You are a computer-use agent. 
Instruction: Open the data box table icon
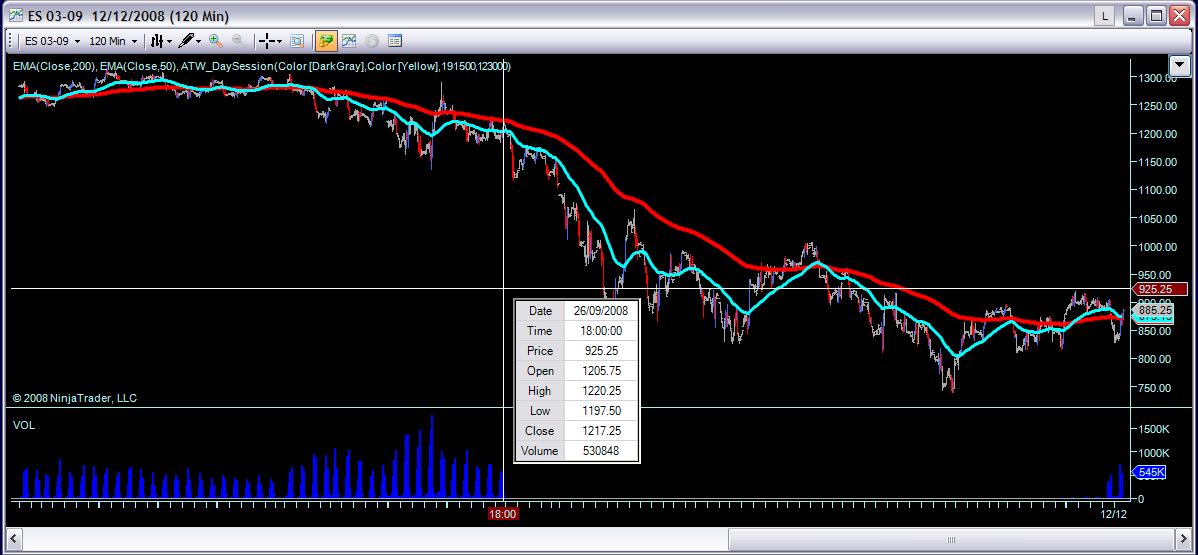395,41
